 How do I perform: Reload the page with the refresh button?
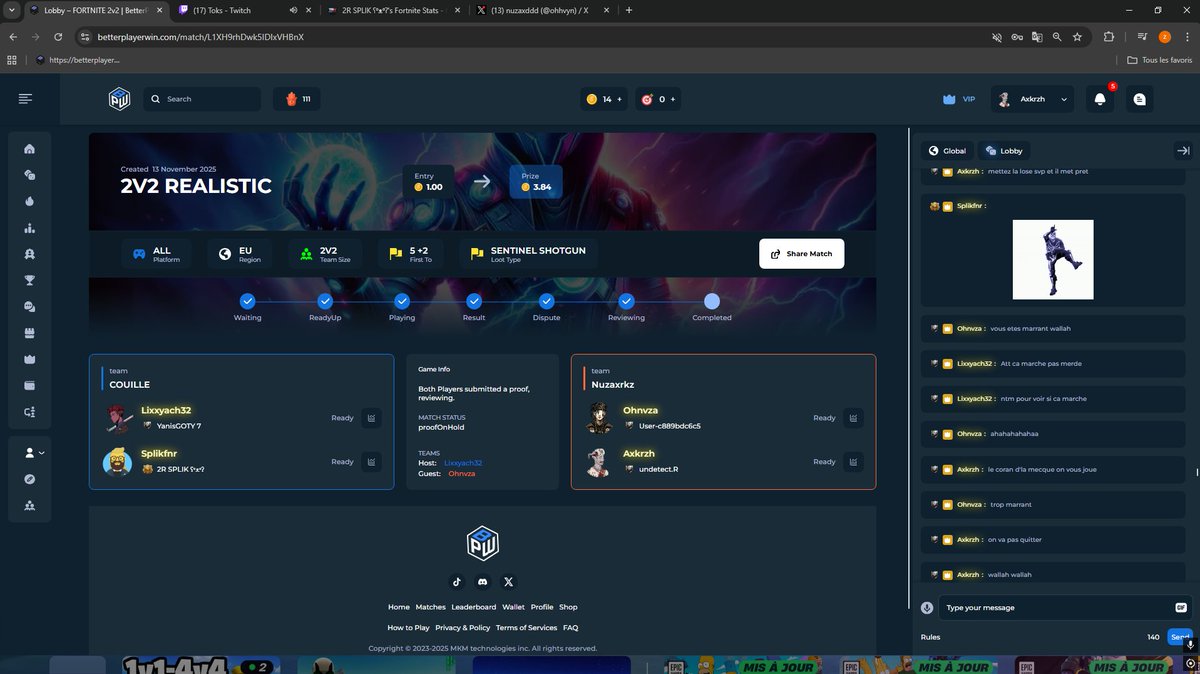tap(58, 37)
